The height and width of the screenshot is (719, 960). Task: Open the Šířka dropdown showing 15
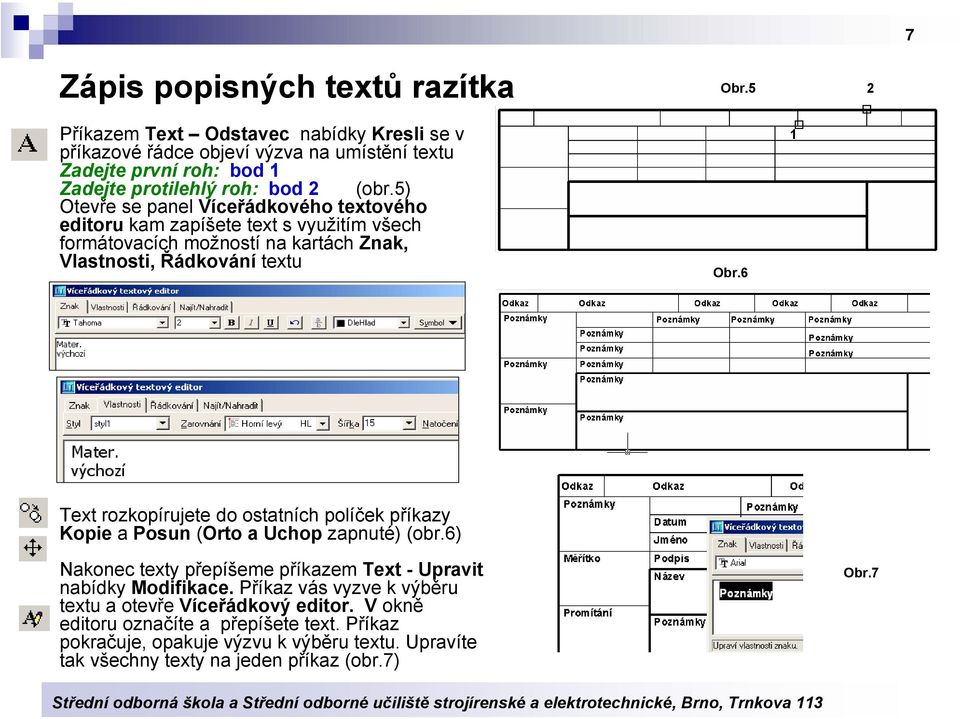pos(409,423)
